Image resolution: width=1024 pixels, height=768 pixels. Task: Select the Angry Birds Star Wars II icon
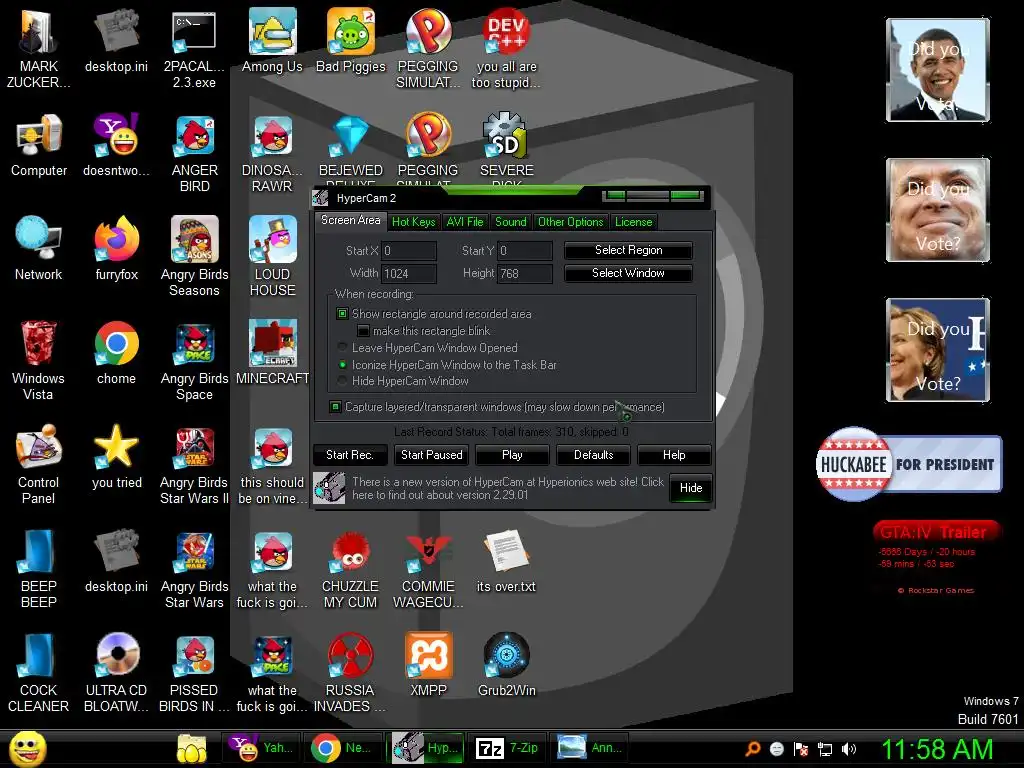click(195, 464)
